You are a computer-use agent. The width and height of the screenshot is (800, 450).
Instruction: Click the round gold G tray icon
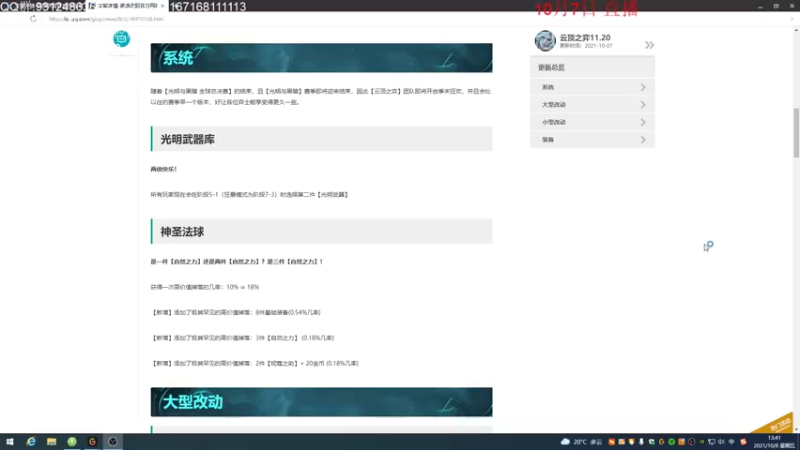662,442
